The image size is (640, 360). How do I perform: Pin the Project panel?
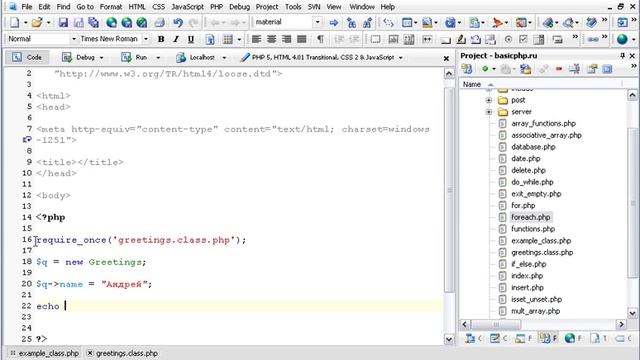pos(622,56)
